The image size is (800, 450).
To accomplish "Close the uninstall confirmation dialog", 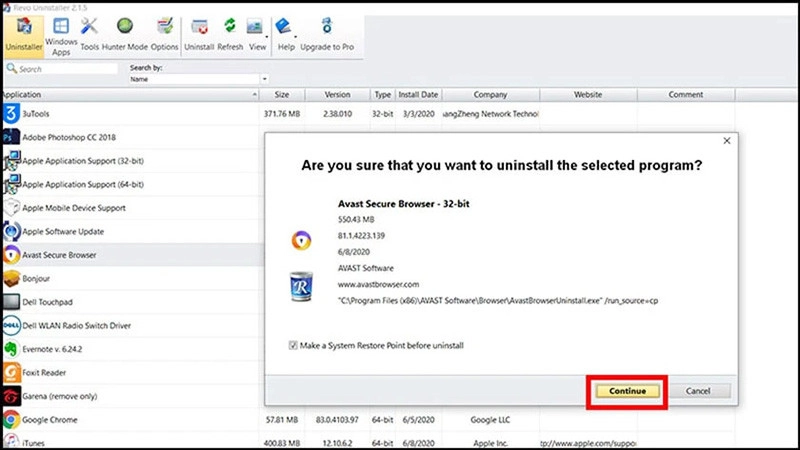I will pos(727,141).
